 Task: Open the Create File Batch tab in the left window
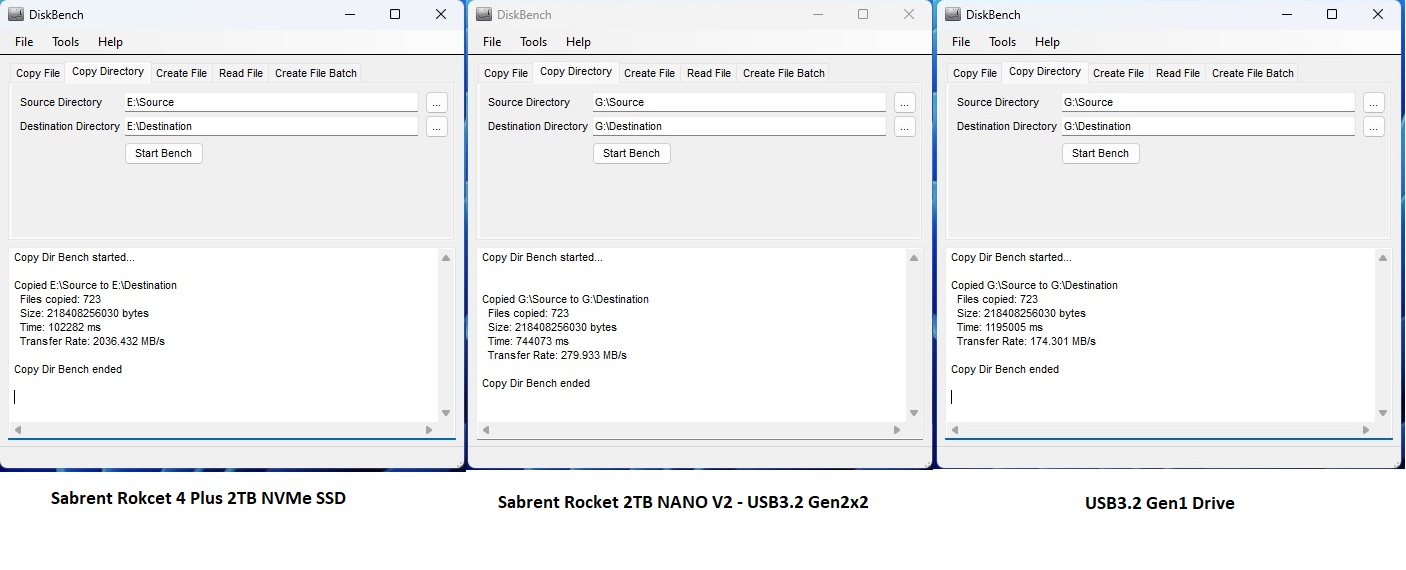tap(316, 73)
